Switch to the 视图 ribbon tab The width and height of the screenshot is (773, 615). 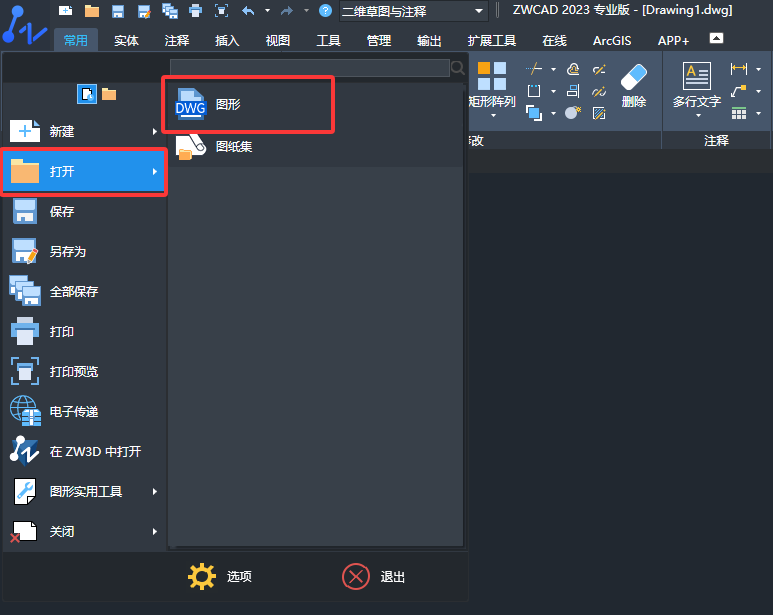(278, 40)
